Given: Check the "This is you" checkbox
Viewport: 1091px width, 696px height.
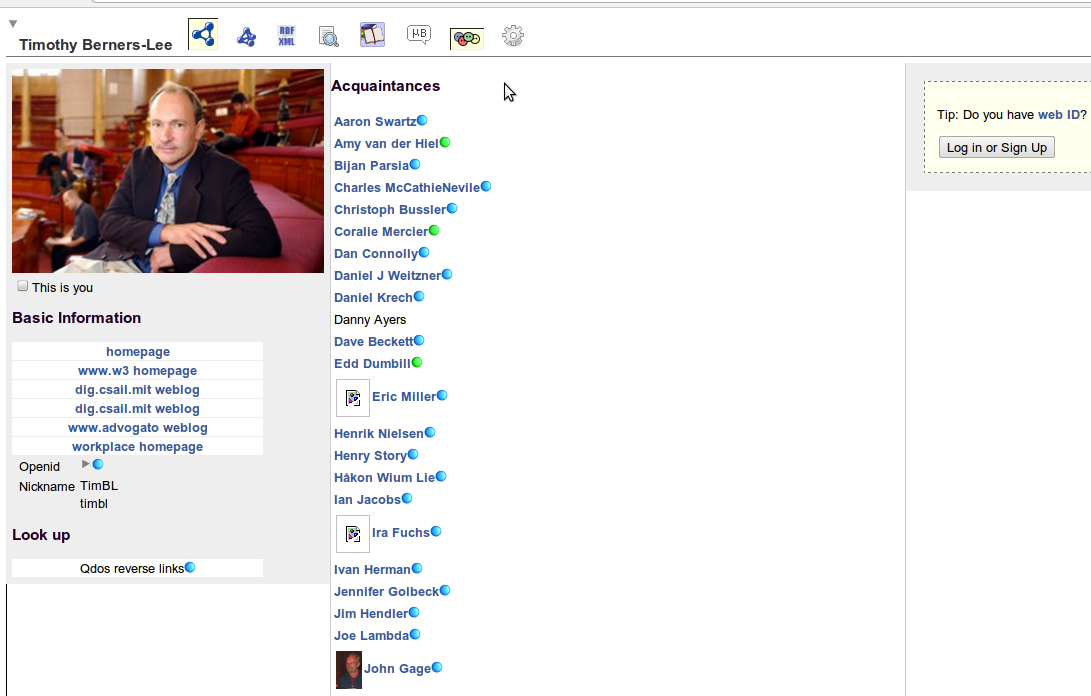Looking at the screenshot, I should point(23,286).
